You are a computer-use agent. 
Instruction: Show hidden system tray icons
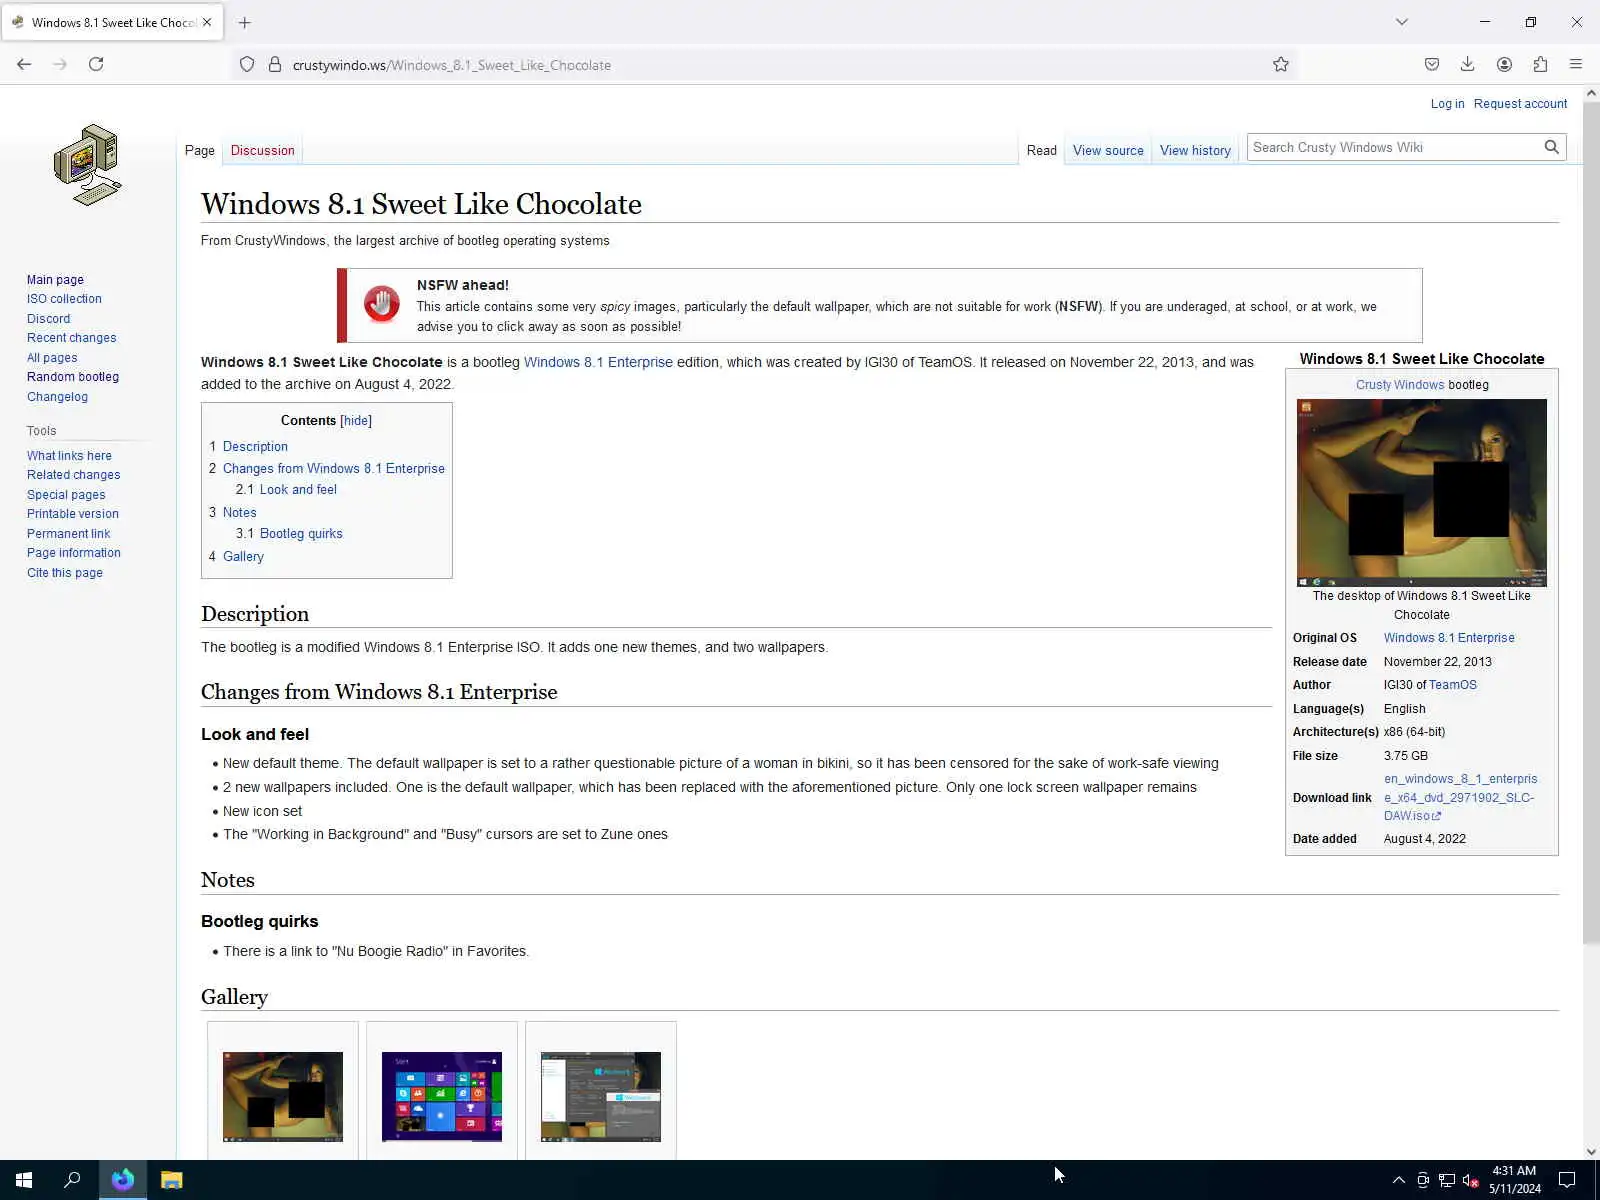tap(1399, 1180)
